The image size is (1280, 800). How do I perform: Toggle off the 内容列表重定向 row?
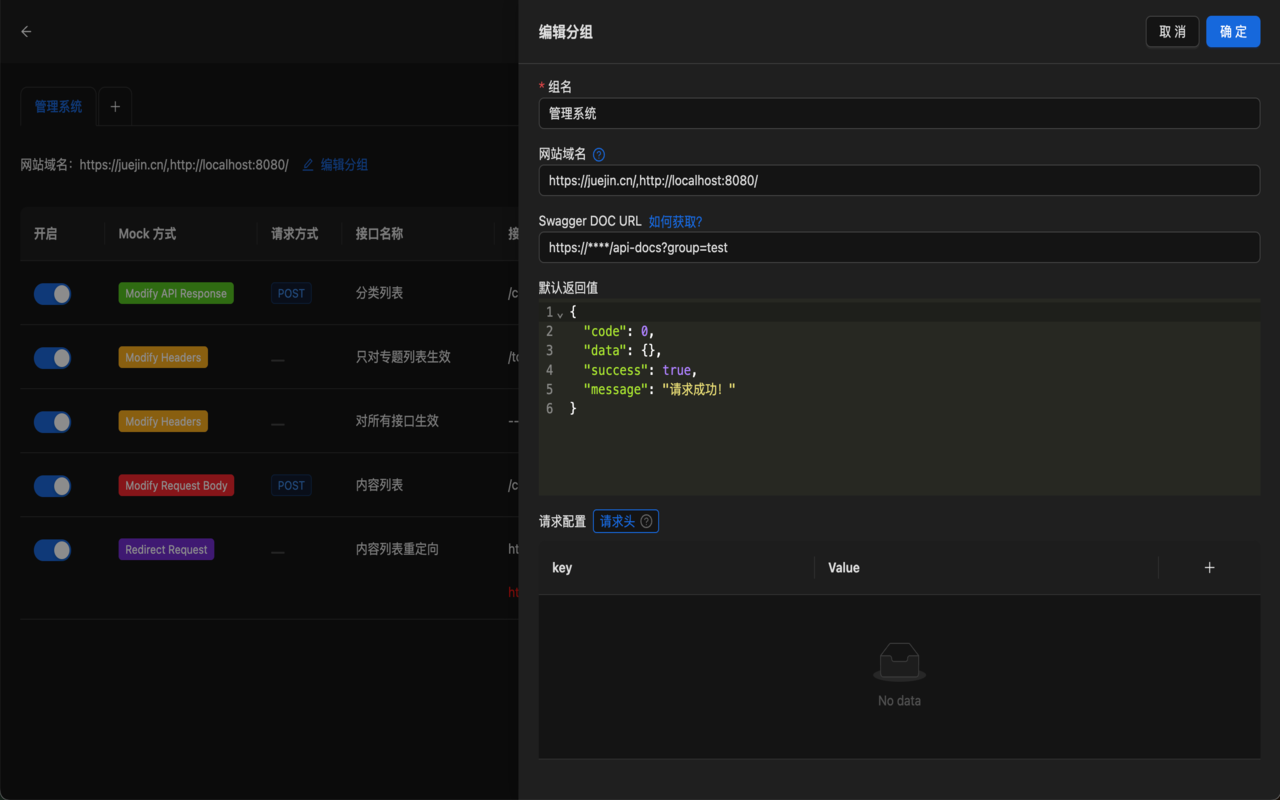coord(52,550)
